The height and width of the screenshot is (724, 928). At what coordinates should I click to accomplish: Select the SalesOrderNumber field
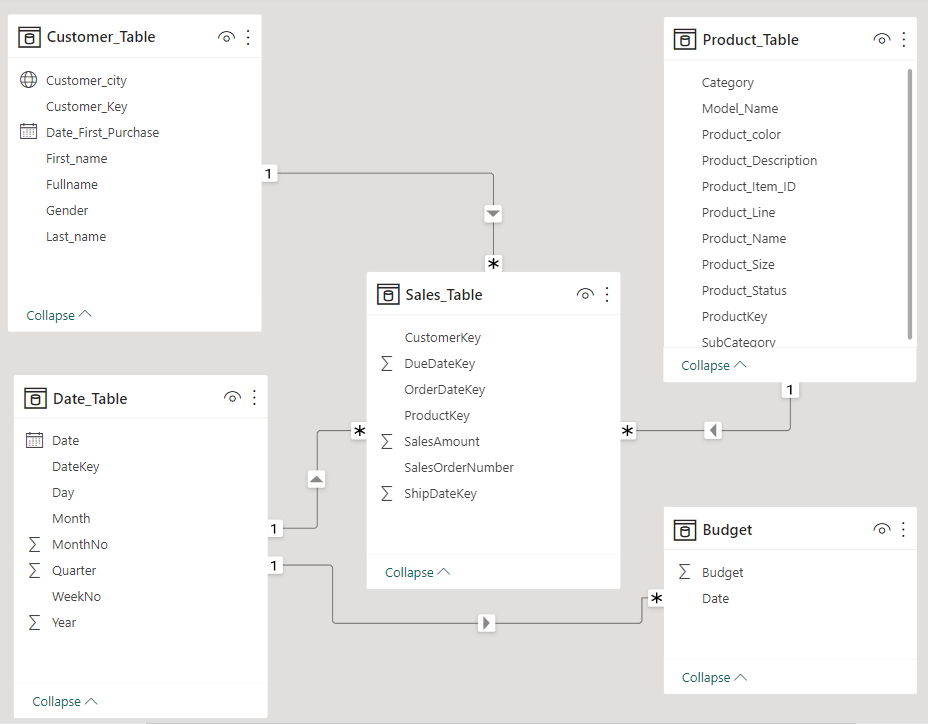click(x=459, y=468)
